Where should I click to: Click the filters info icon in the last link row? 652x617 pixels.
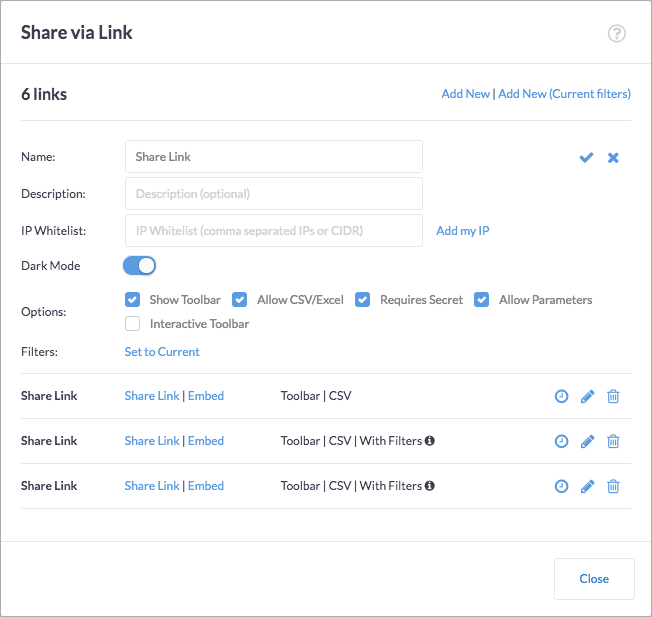click(x=430, y=486)
